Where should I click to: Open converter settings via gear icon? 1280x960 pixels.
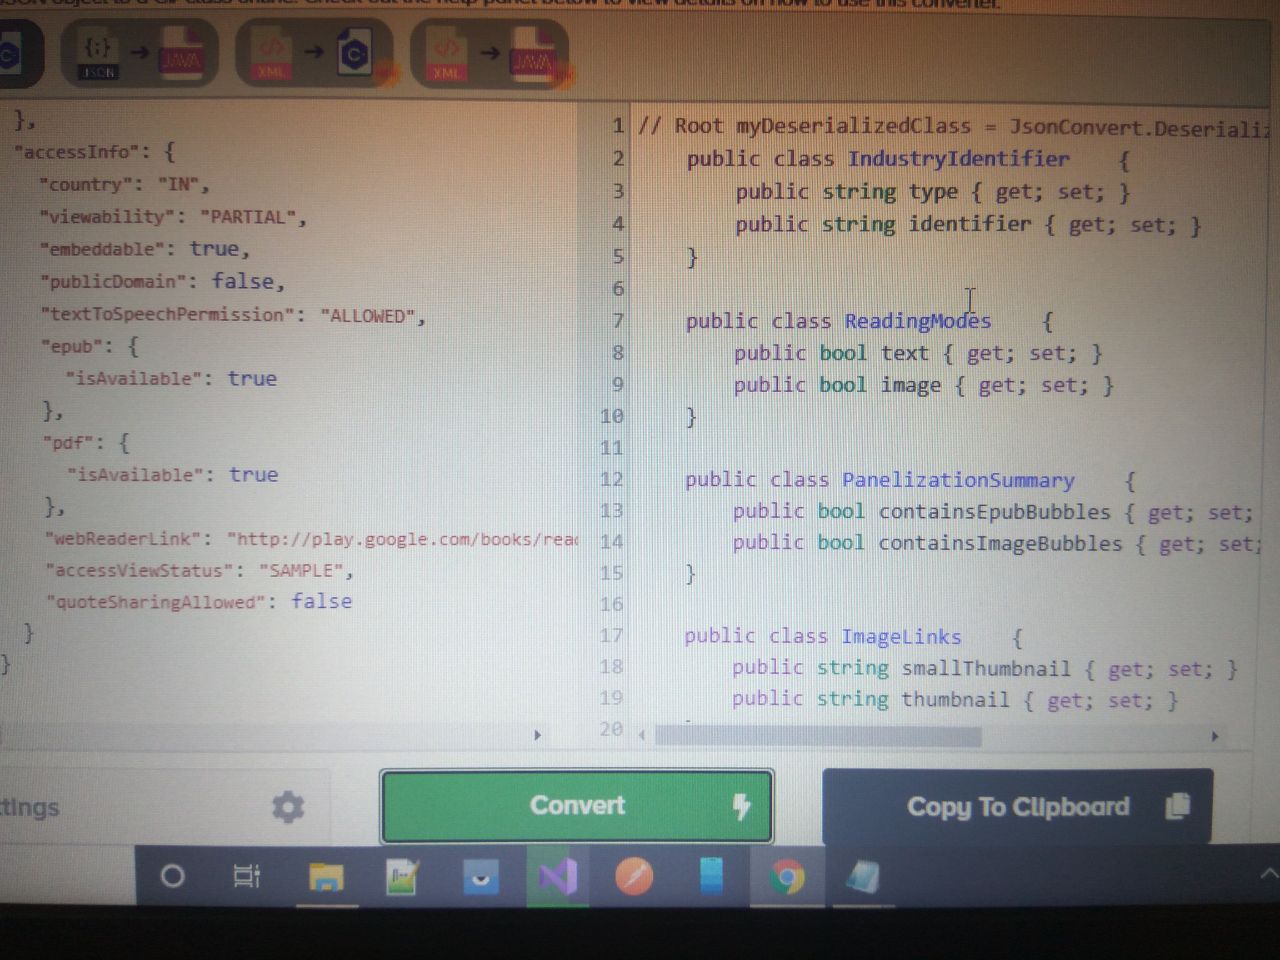pyautogui.click(x=288, y=807)
